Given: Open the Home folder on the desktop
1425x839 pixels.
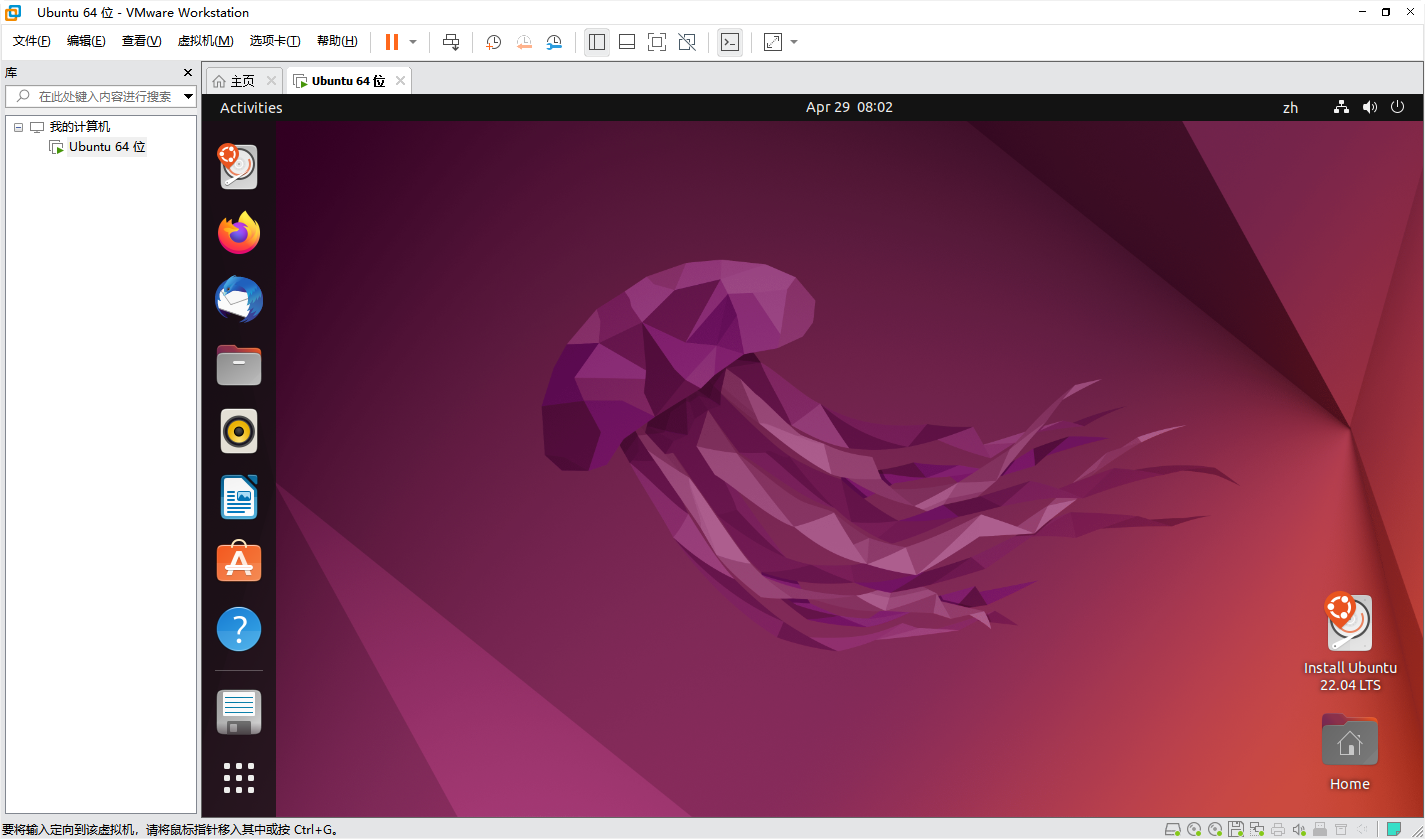Looking at the screenshot, I should tap(1350, 752).
